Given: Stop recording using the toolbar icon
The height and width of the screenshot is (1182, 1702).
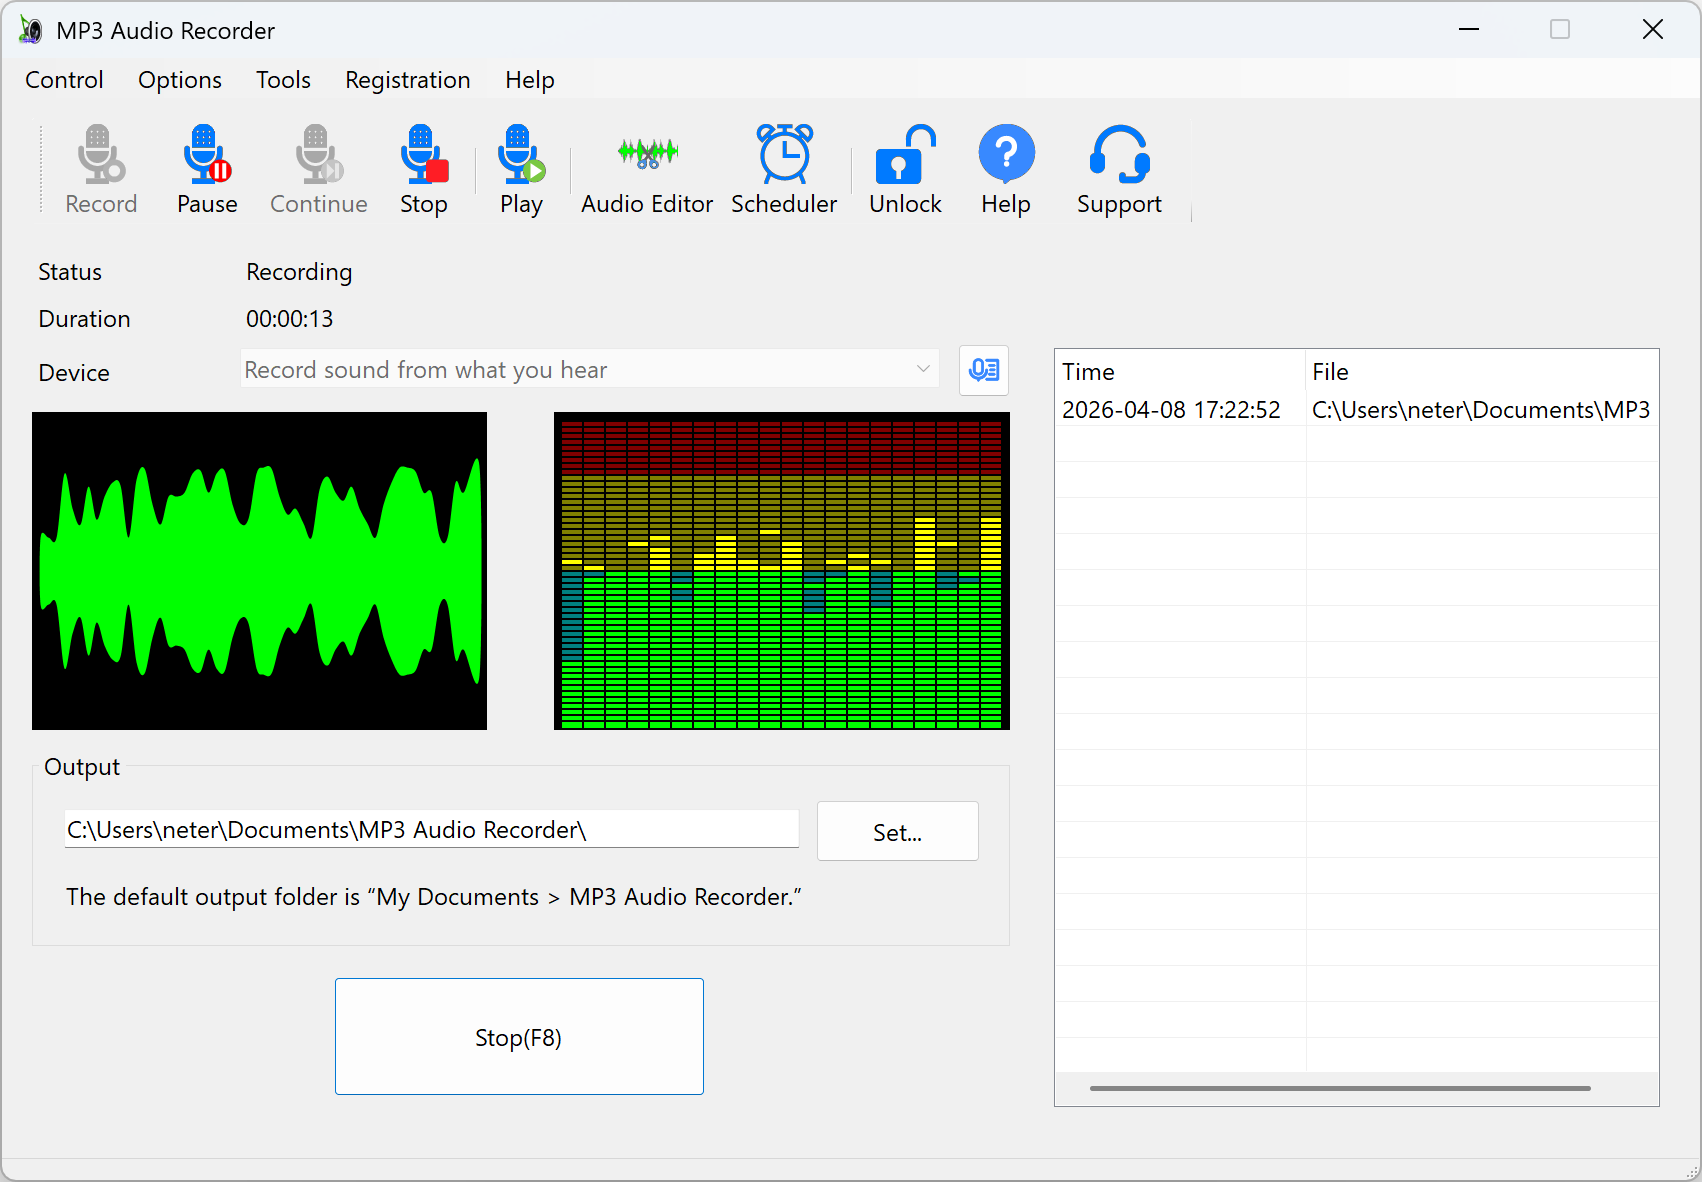Looking at the screenshot, I should tap(422, 168).
